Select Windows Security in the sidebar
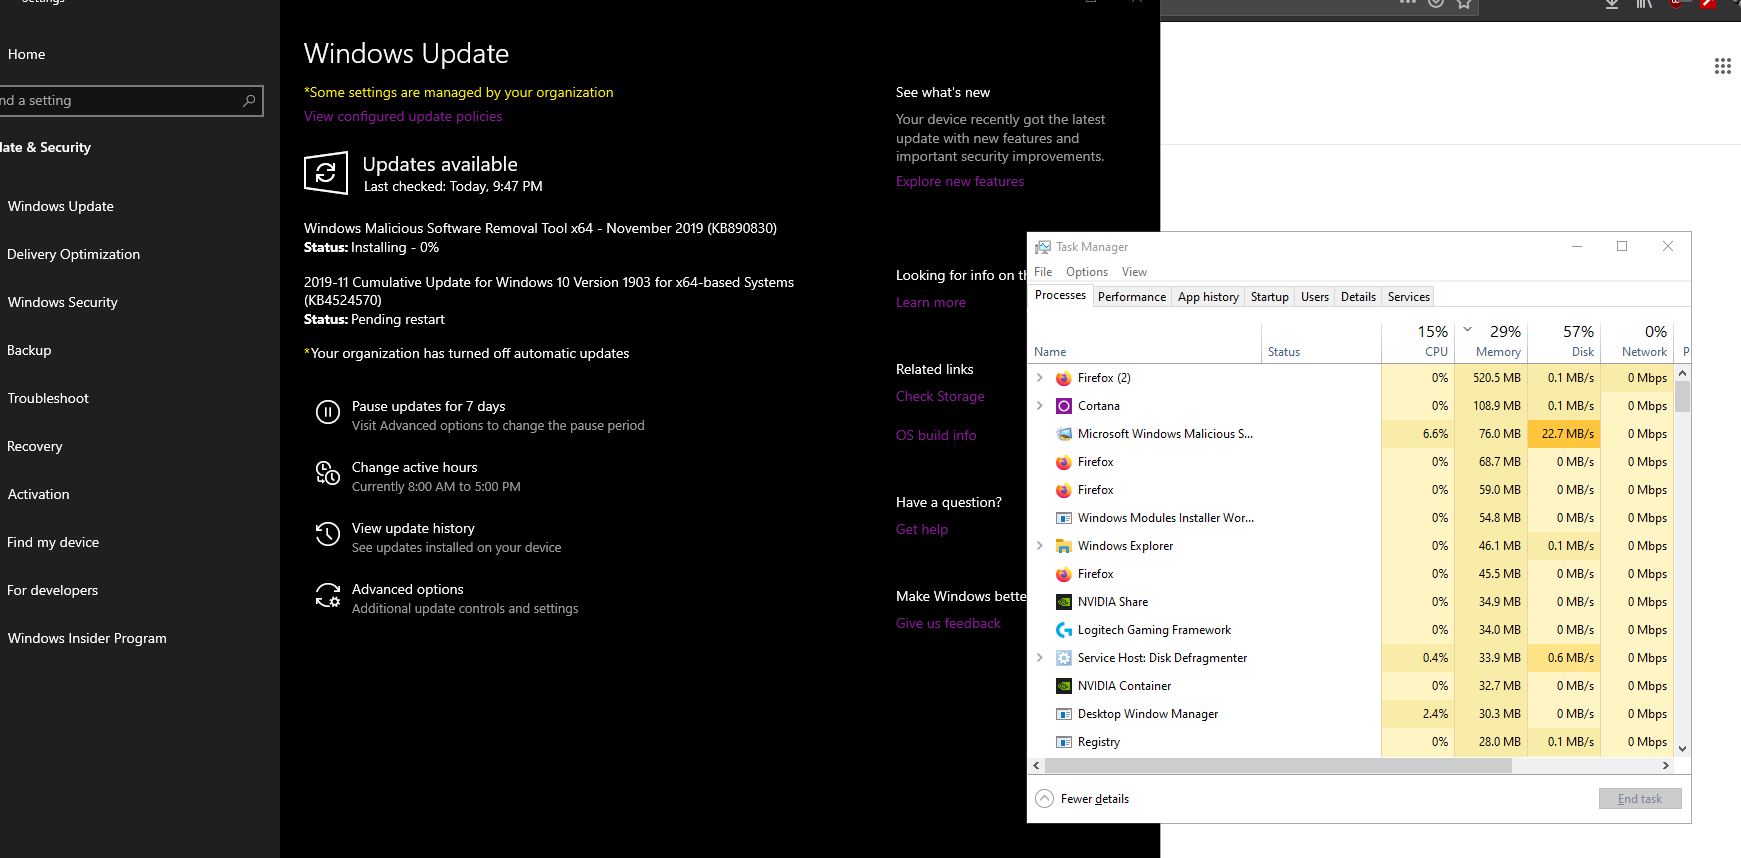 tap(62, 303)
